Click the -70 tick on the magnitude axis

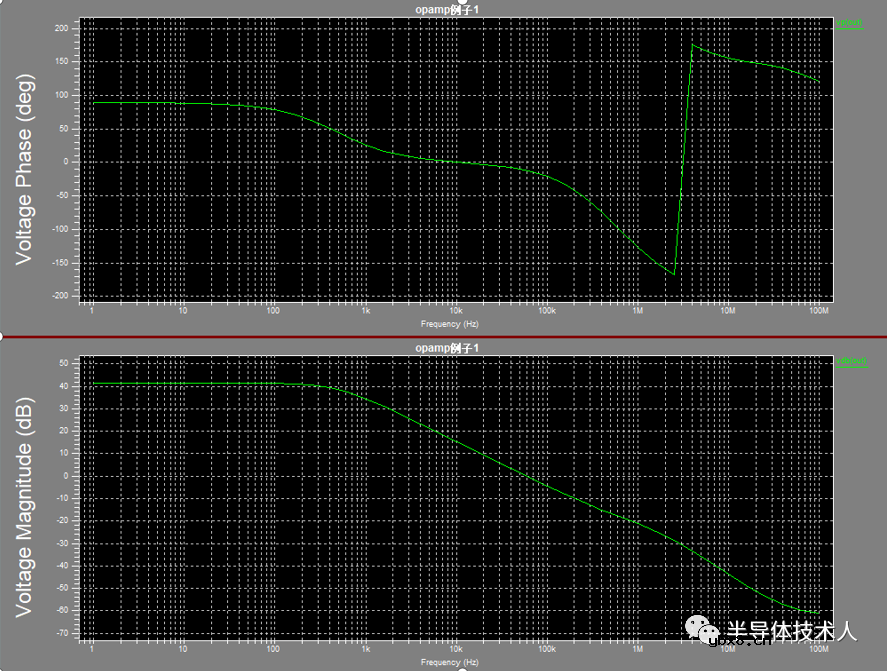pyautogui.click(x=62, y=634)
